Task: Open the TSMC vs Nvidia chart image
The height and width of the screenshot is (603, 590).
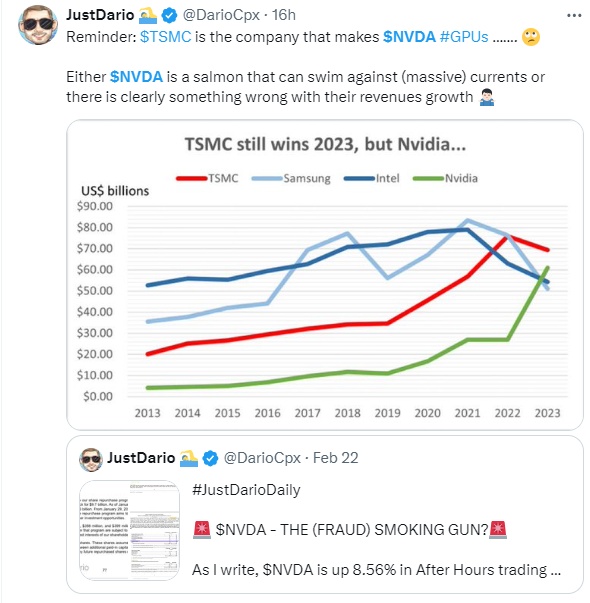Action: pyautogui.click(x=325, y=275)
